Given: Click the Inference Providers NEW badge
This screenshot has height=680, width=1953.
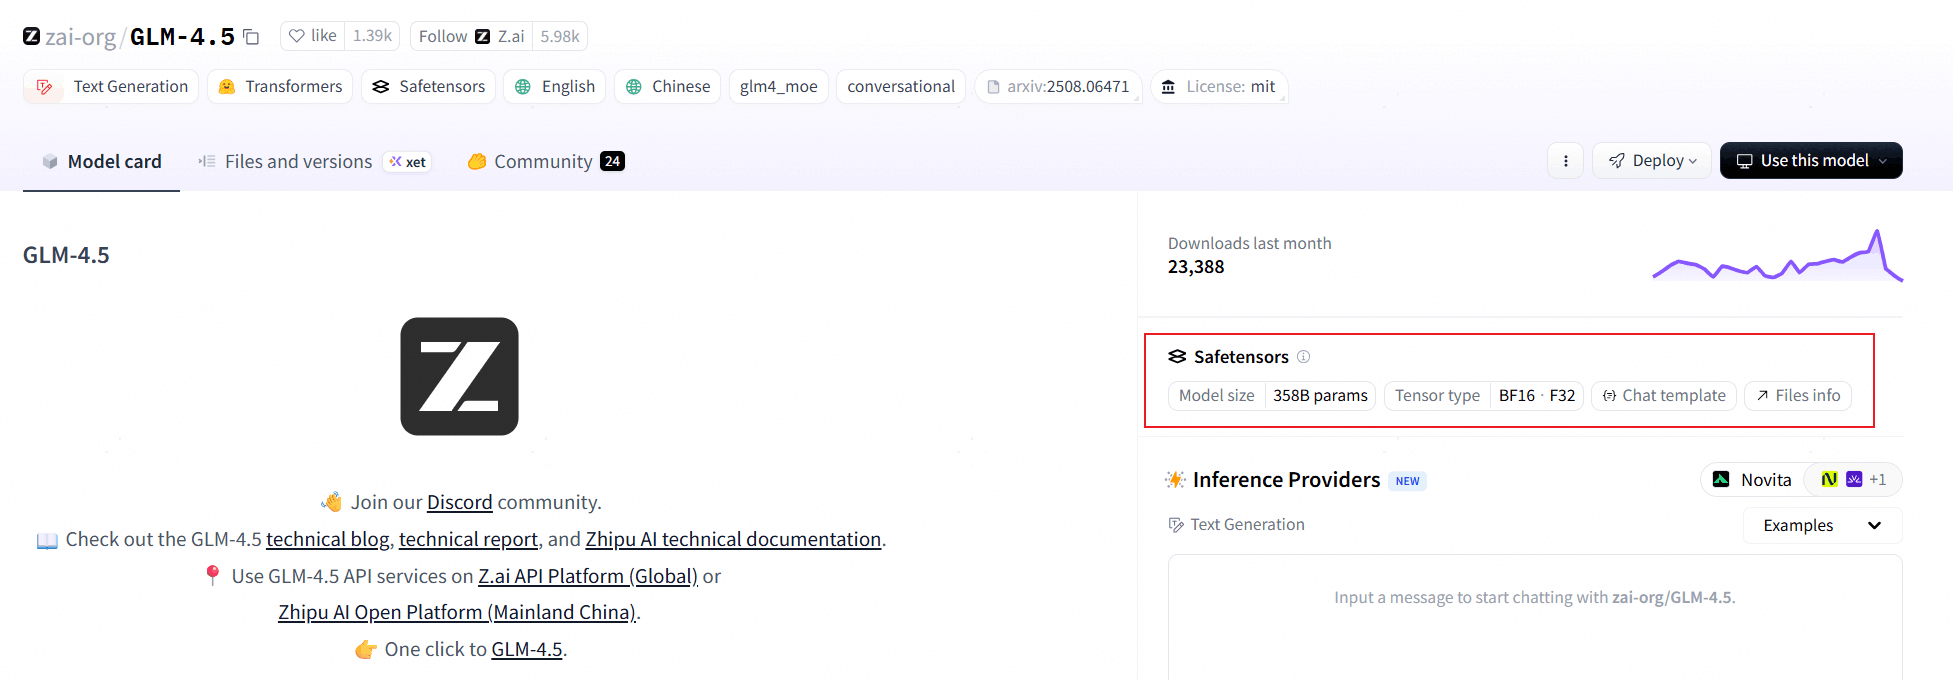Looking at the screenshot, I should (1407, 481).
